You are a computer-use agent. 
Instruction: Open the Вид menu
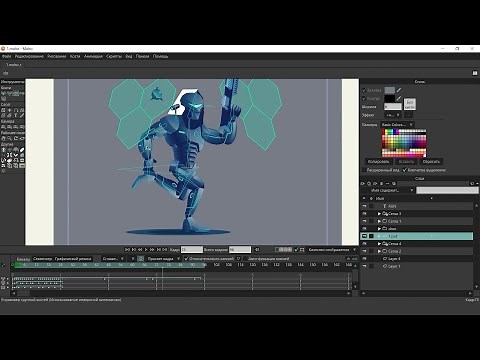(x=129, y=56)
